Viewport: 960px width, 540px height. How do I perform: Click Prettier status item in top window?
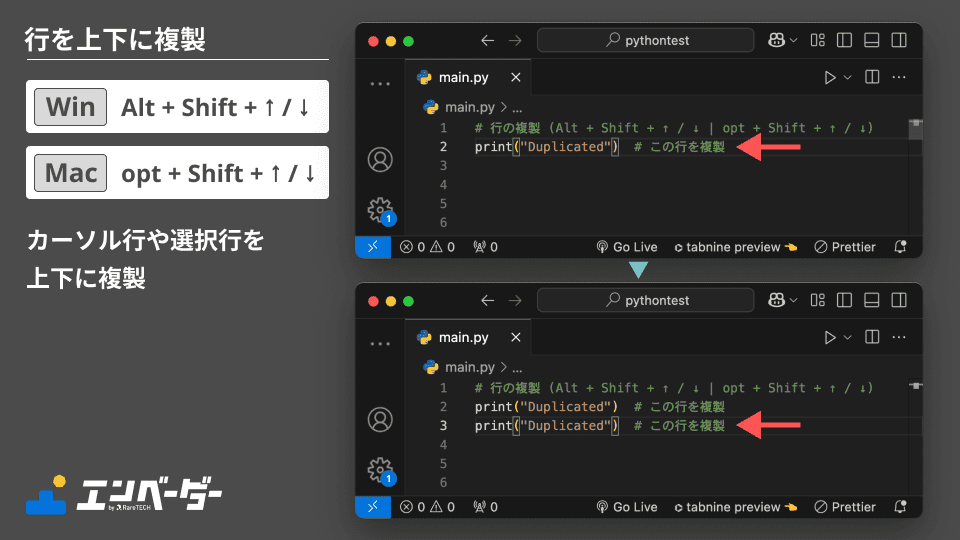(x=845, y=247)
